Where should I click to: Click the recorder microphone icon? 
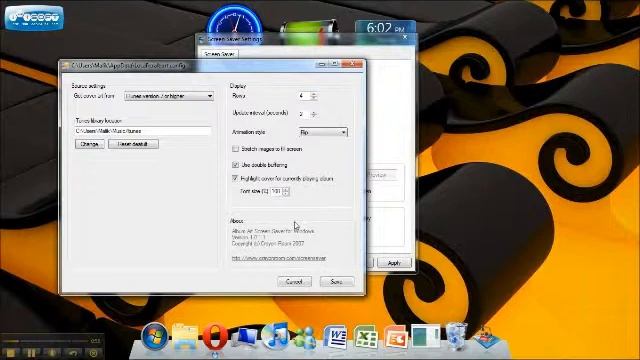(x=52, y=353)
